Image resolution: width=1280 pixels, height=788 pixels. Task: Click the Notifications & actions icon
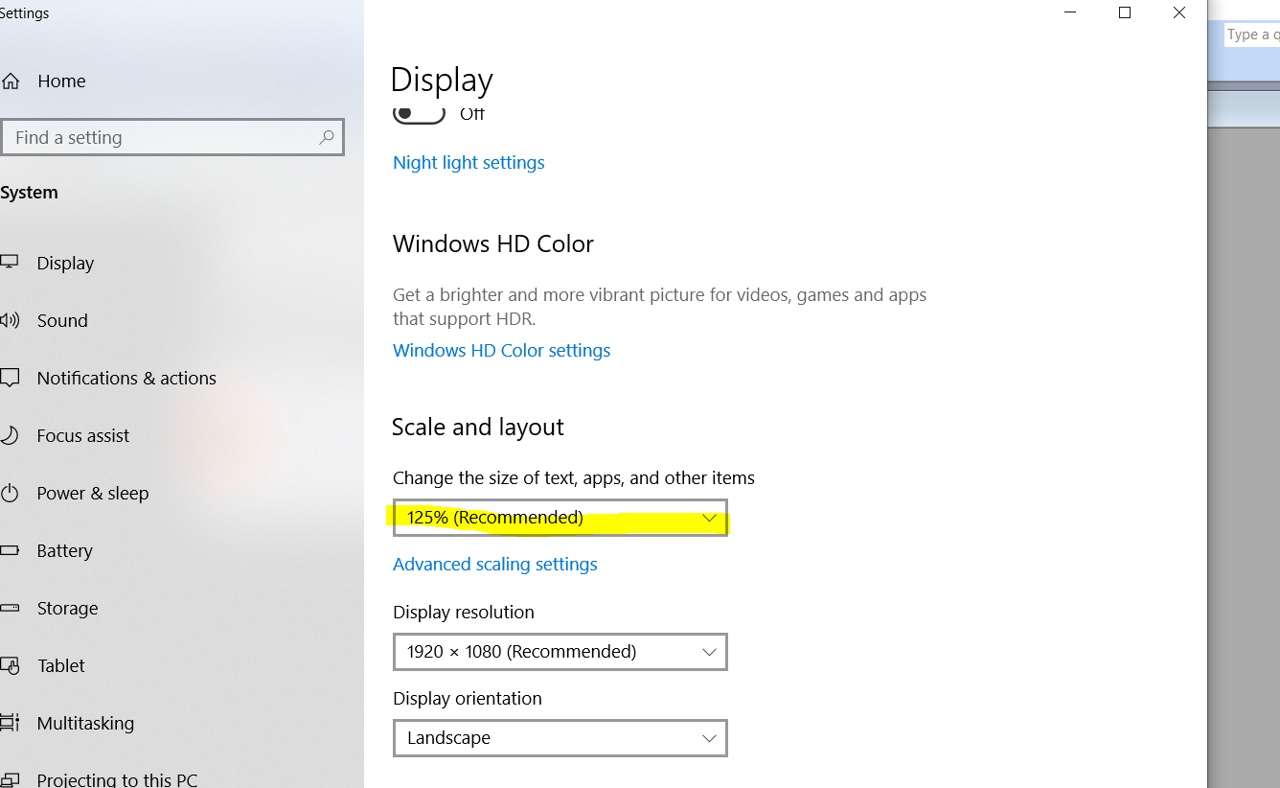9,378
